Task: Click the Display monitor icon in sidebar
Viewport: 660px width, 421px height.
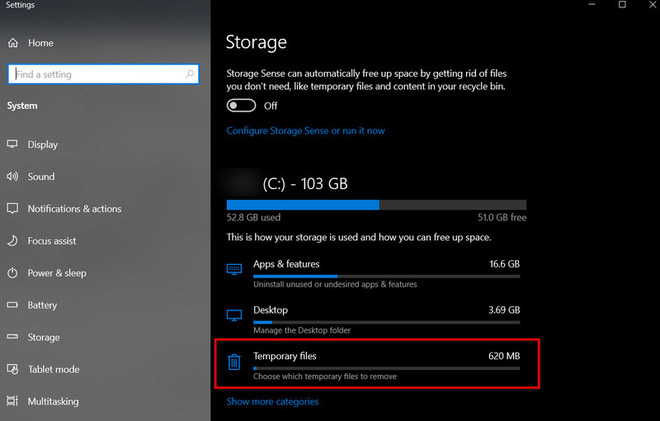Action: (13, 144)
